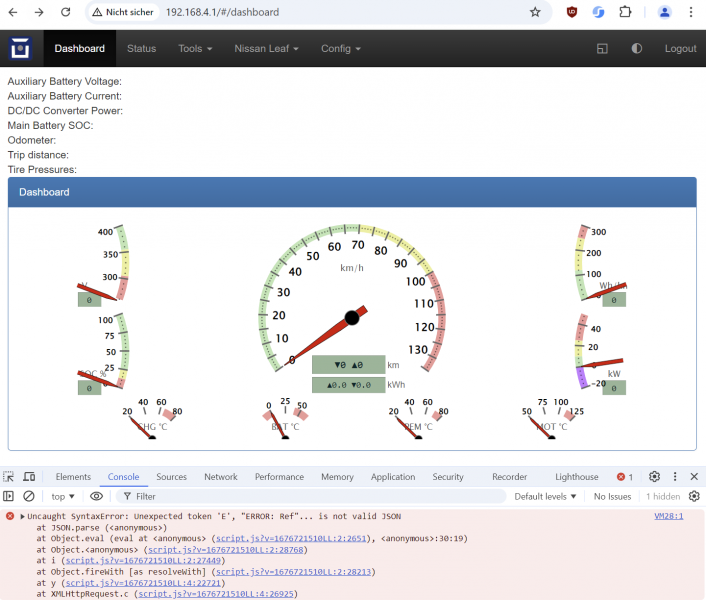Create a live expression with eye icon
706x600 pixels.
tap(96, 496)
